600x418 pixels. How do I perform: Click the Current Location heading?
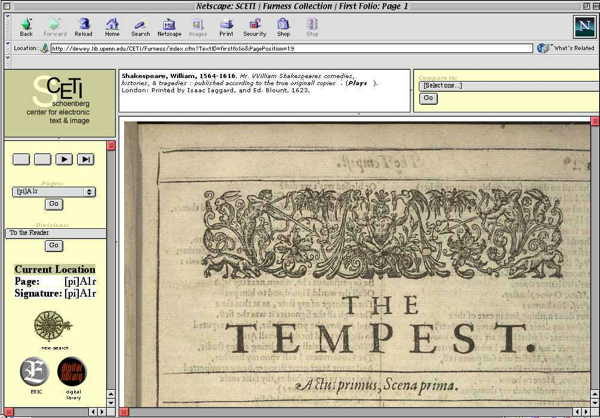pos(55,269)
